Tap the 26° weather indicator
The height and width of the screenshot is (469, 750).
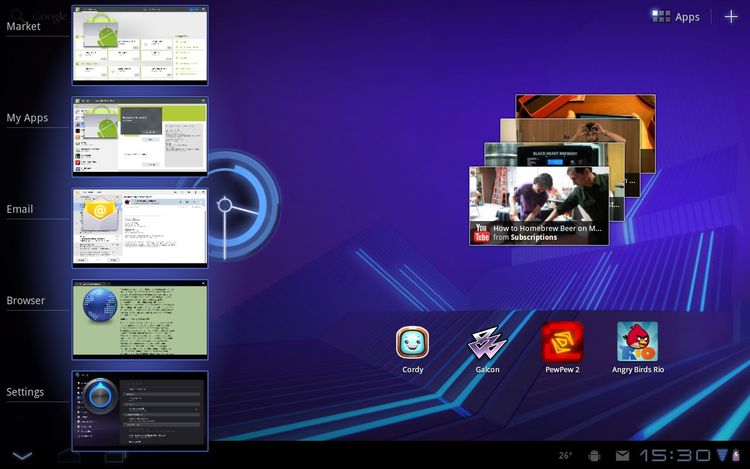click(x=565, y=456)
